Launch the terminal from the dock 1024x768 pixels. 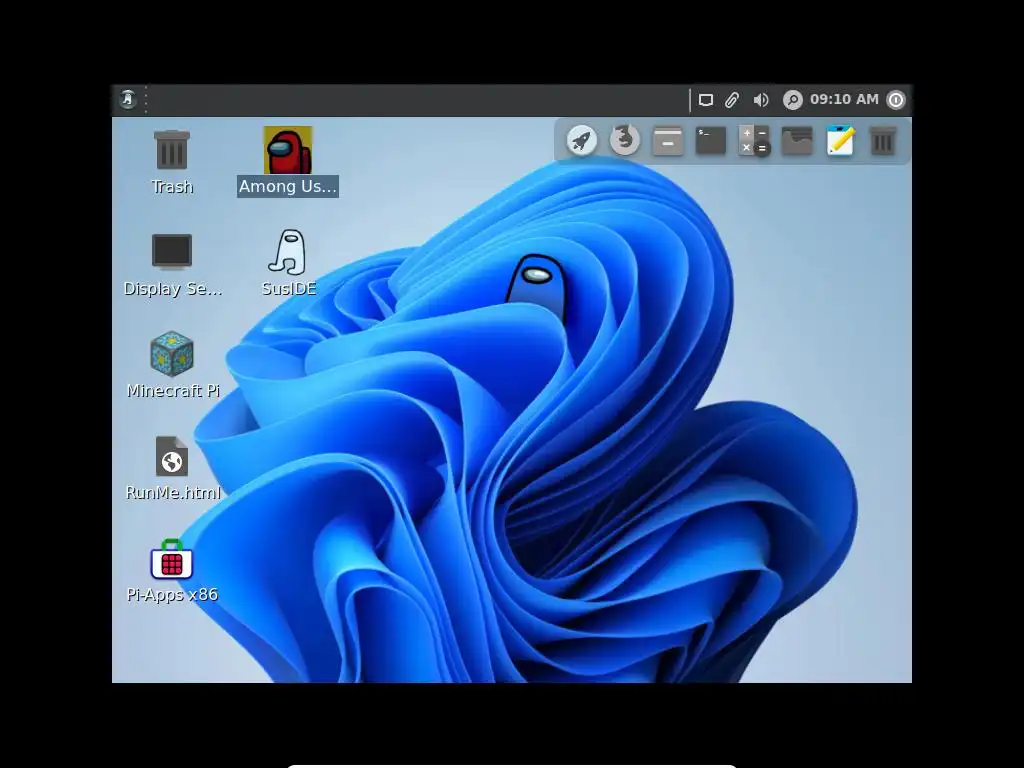pyautogui.click(x=711, y=140)
